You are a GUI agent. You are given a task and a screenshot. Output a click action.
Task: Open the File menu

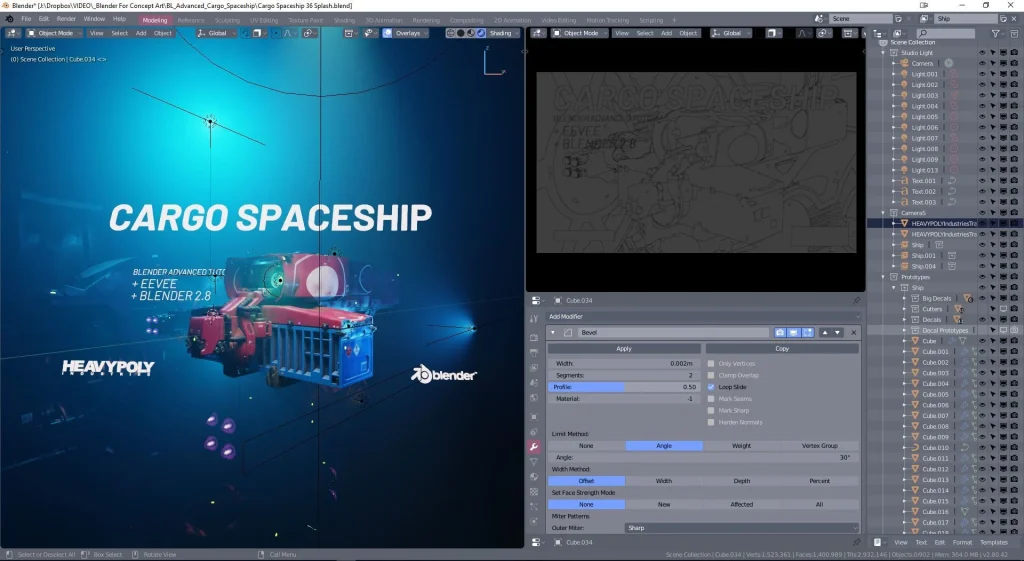(x=26, y=19)
